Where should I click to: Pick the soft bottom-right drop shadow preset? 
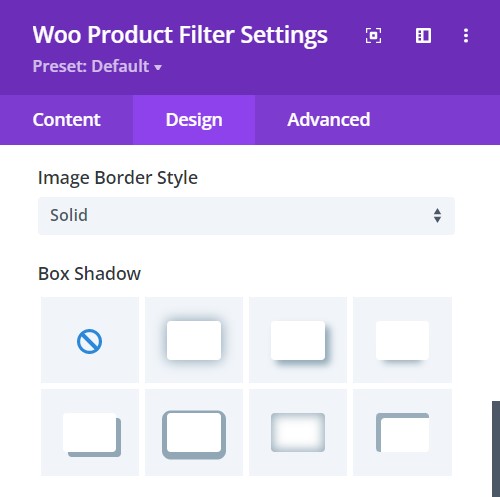coord(298,340)
